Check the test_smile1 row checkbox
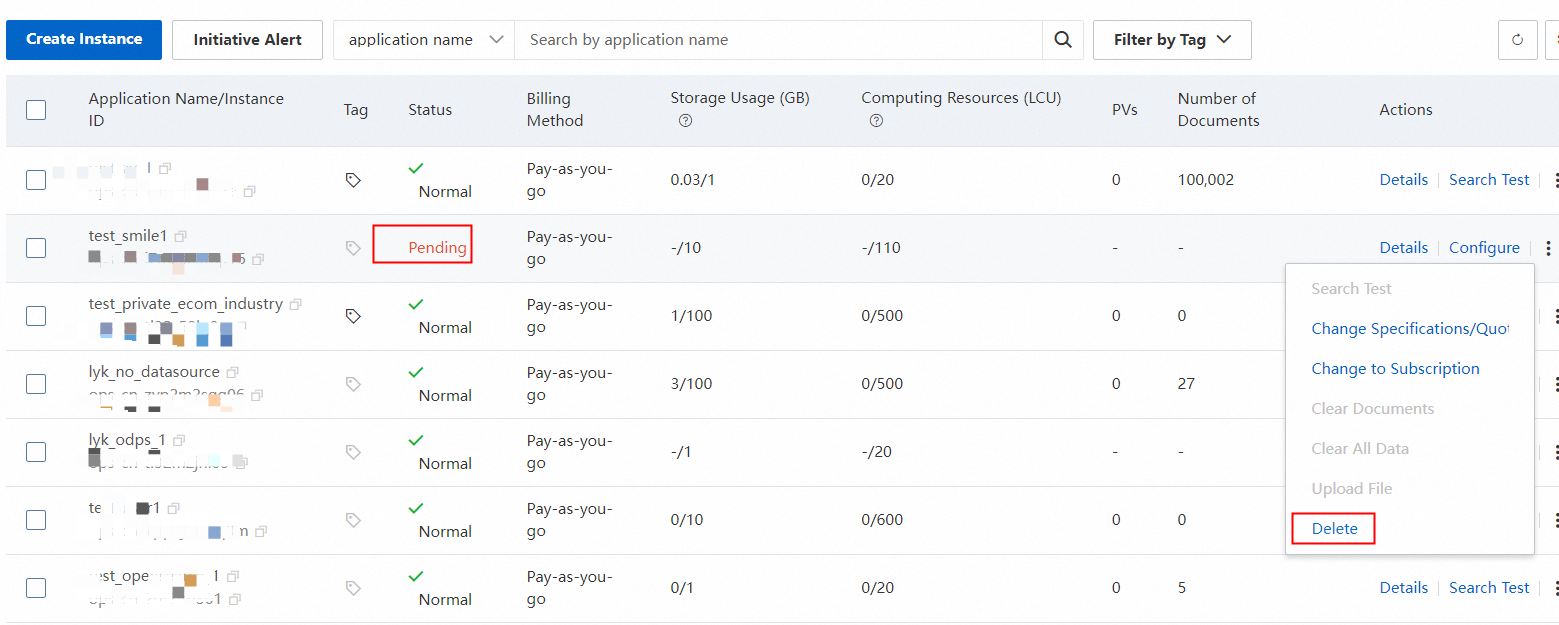 [x=36, y=248]
